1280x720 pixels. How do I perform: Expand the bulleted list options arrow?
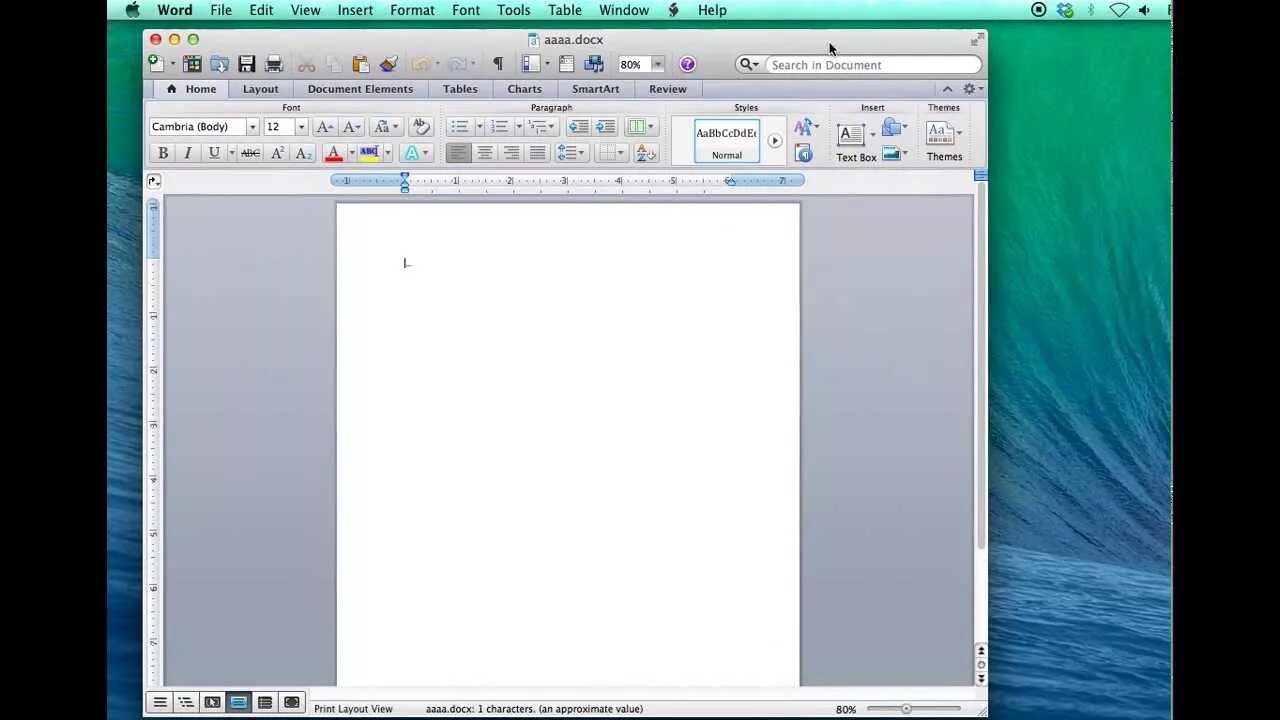479,127
